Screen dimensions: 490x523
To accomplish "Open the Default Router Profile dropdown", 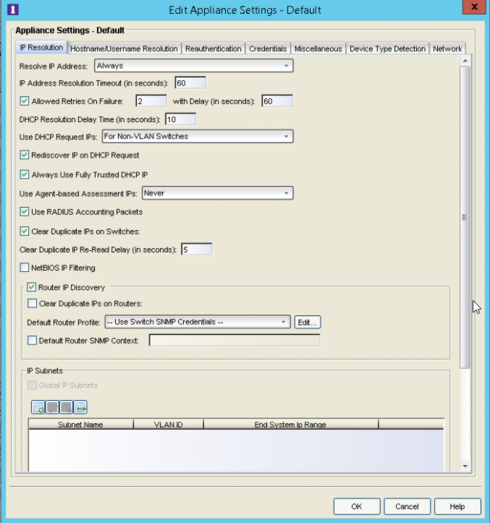I will tap(197, 322).
